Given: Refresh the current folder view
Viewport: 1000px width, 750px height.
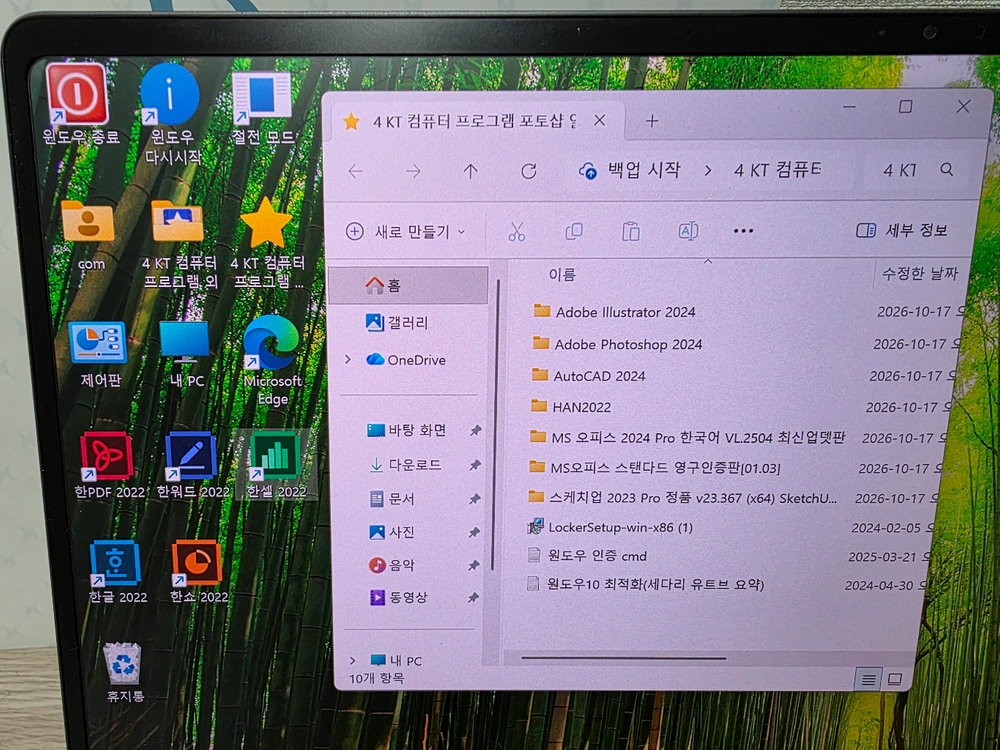Looking at the screenshot, I should click(x=529, y=171).
